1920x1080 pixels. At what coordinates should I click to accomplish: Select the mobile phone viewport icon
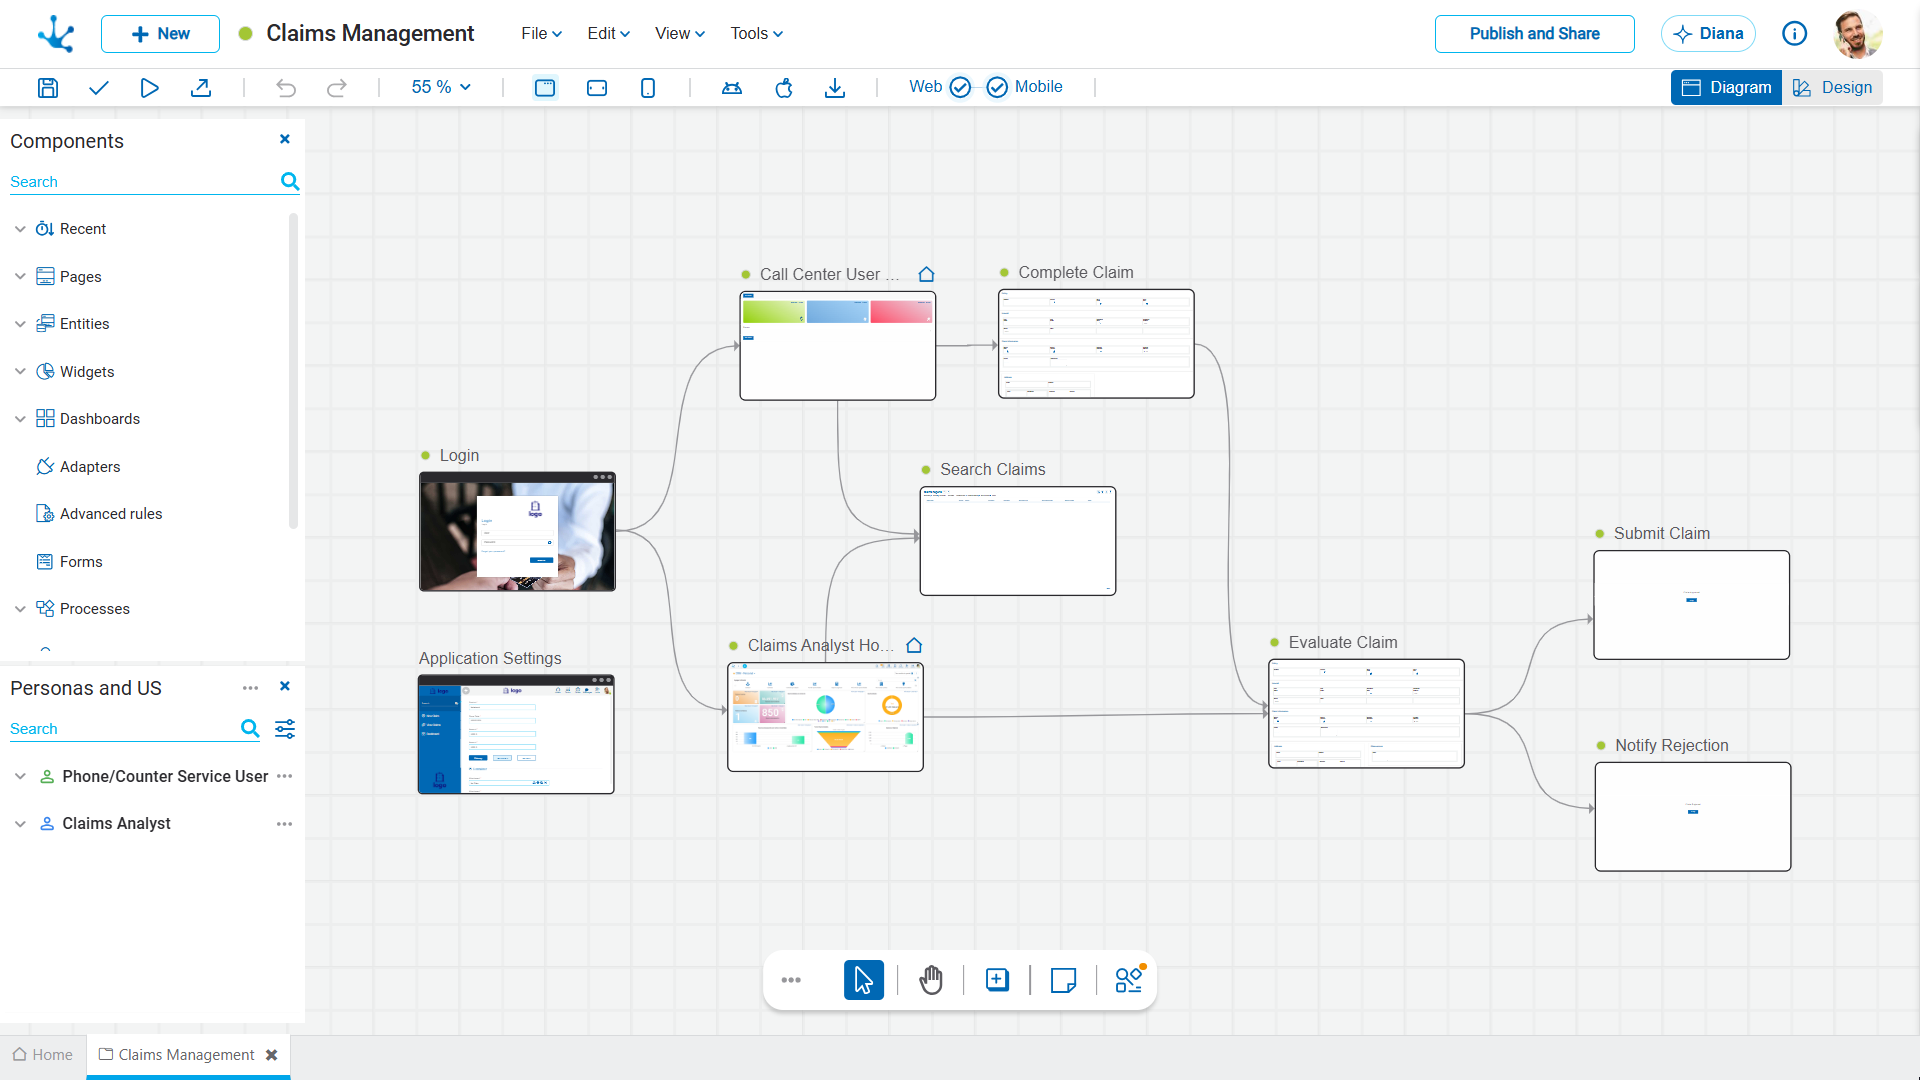648,87
